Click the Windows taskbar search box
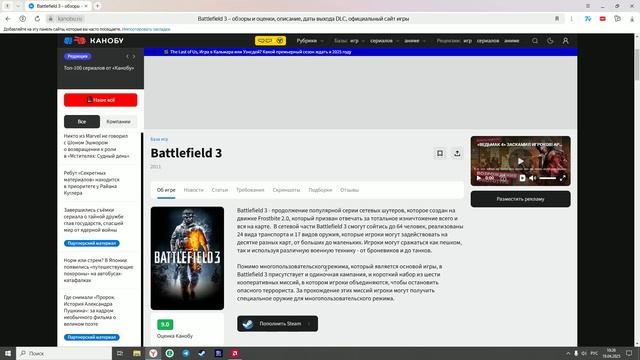Viewport: 640px width, 360px height. click(64, 353)
